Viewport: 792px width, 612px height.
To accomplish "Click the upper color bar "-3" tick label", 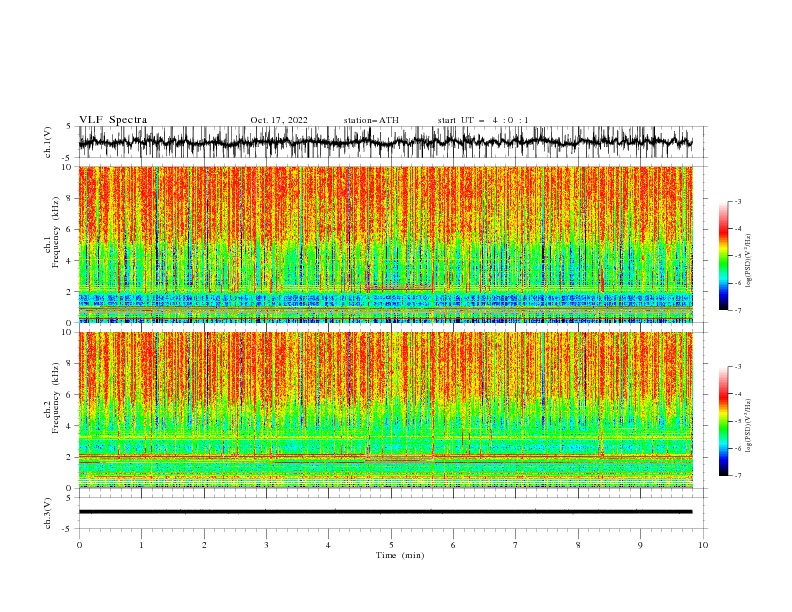I will tap(738, 201).
